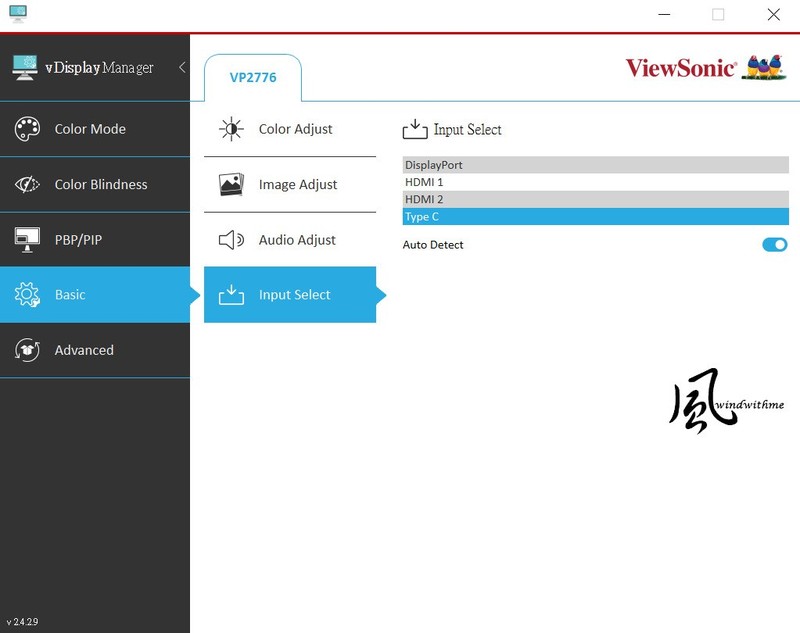Click the PBP/PIP monitor icon

(27, 239)
